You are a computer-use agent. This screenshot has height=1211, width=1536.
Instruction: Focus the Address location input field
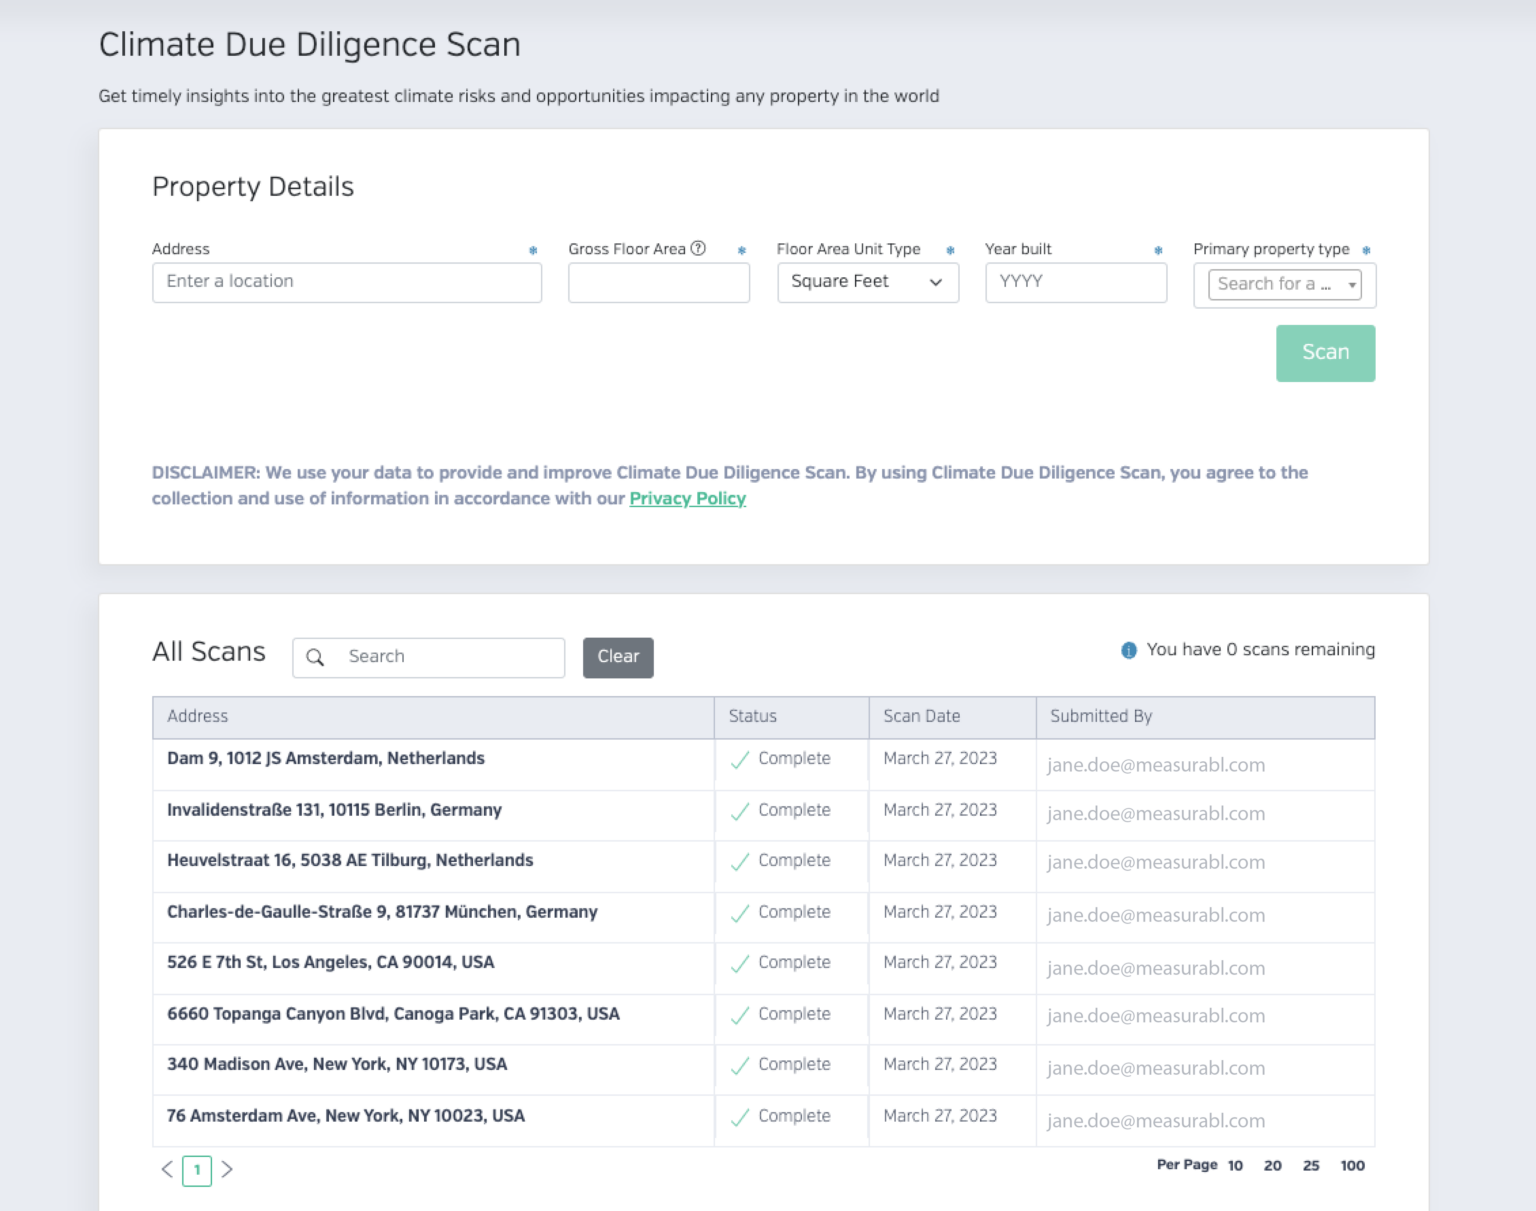[x=346, y=282]
